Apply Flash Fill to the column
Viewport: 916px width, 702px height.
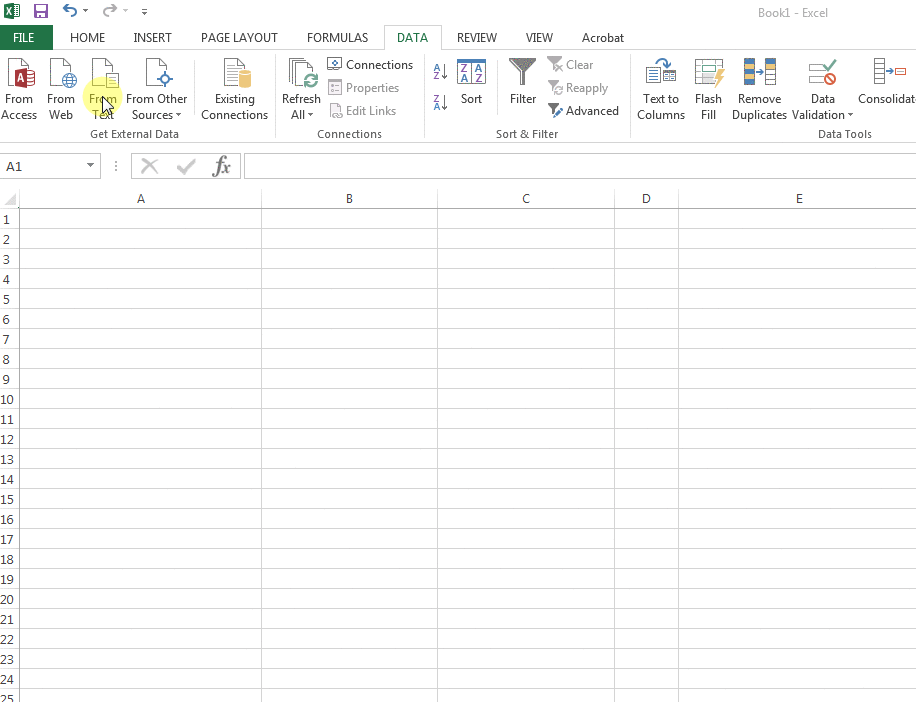(708, 89)
